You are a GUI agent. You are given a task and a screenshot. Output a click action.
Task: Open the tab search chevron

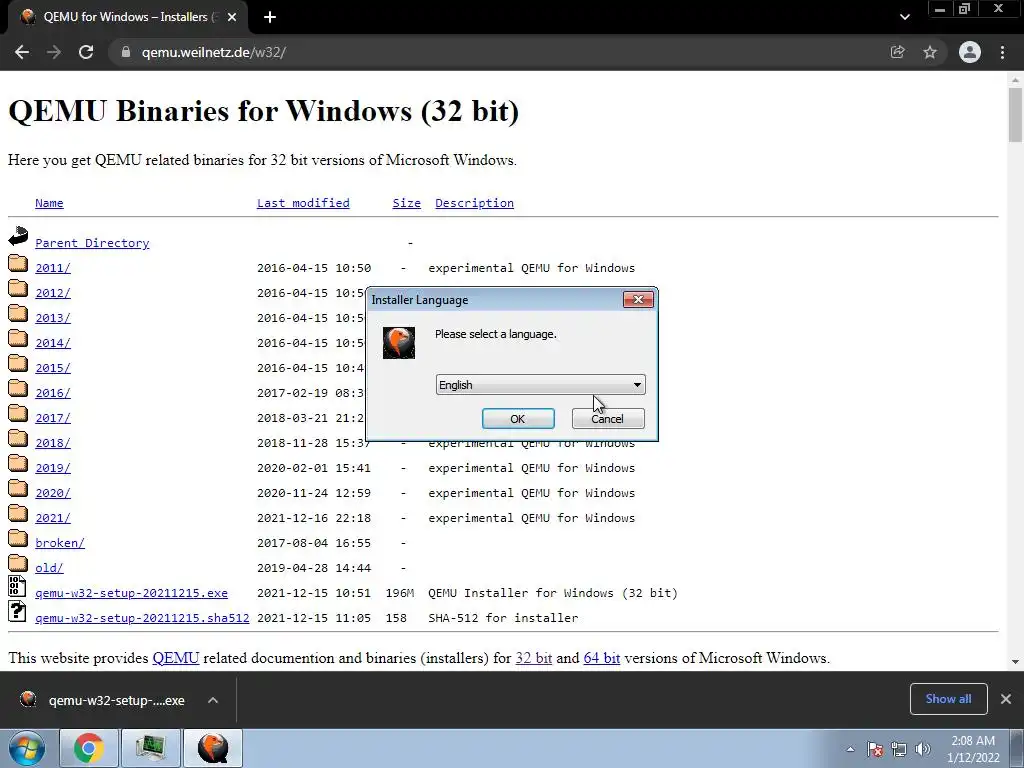(904, 17)
